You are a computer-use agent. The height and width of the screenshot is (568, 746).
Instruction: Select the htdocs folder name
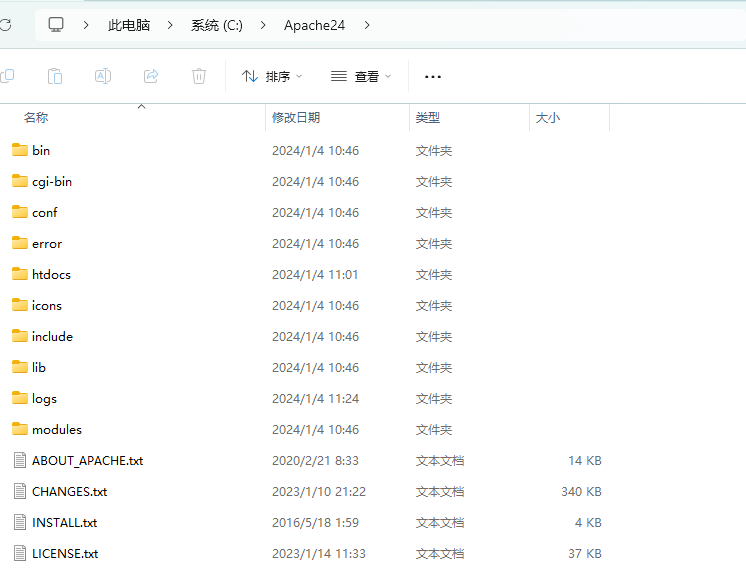point(51,274)
